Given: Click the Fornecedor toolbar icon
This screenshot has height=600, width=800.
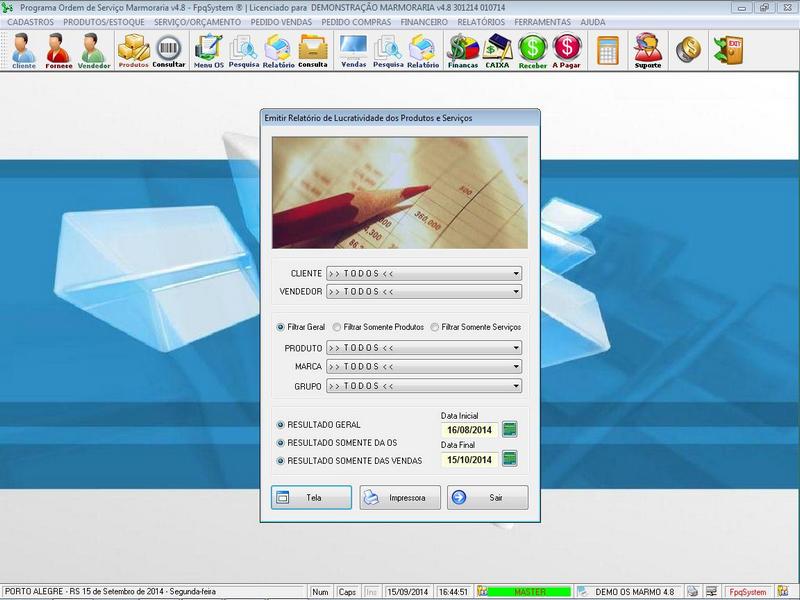Looking at the screenshot, I should (x=58, y=50).
